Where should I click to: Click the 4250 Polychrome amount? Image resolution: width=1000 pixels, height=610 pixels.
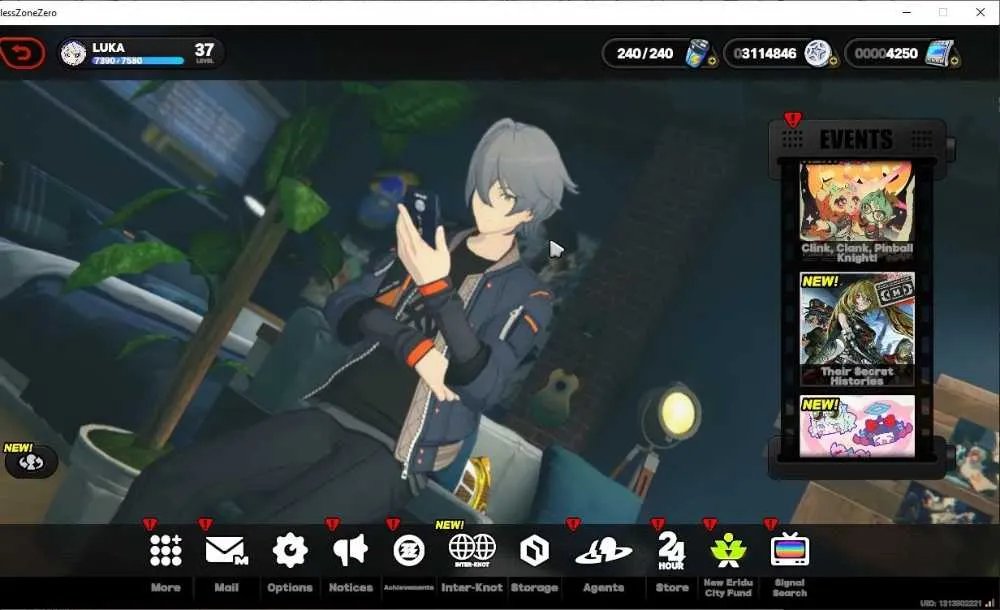(886, 54)
